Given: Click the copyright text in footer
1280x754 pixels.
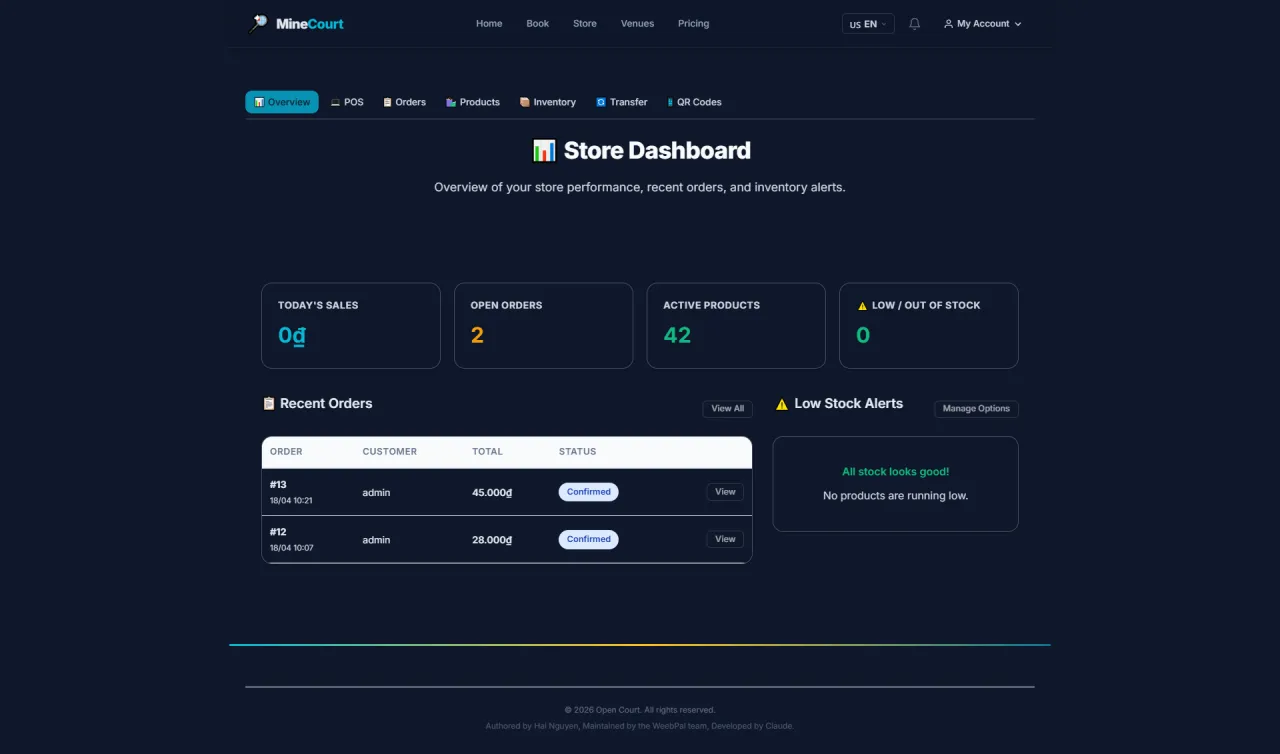Looking at the screenshot, I should 640,710.
